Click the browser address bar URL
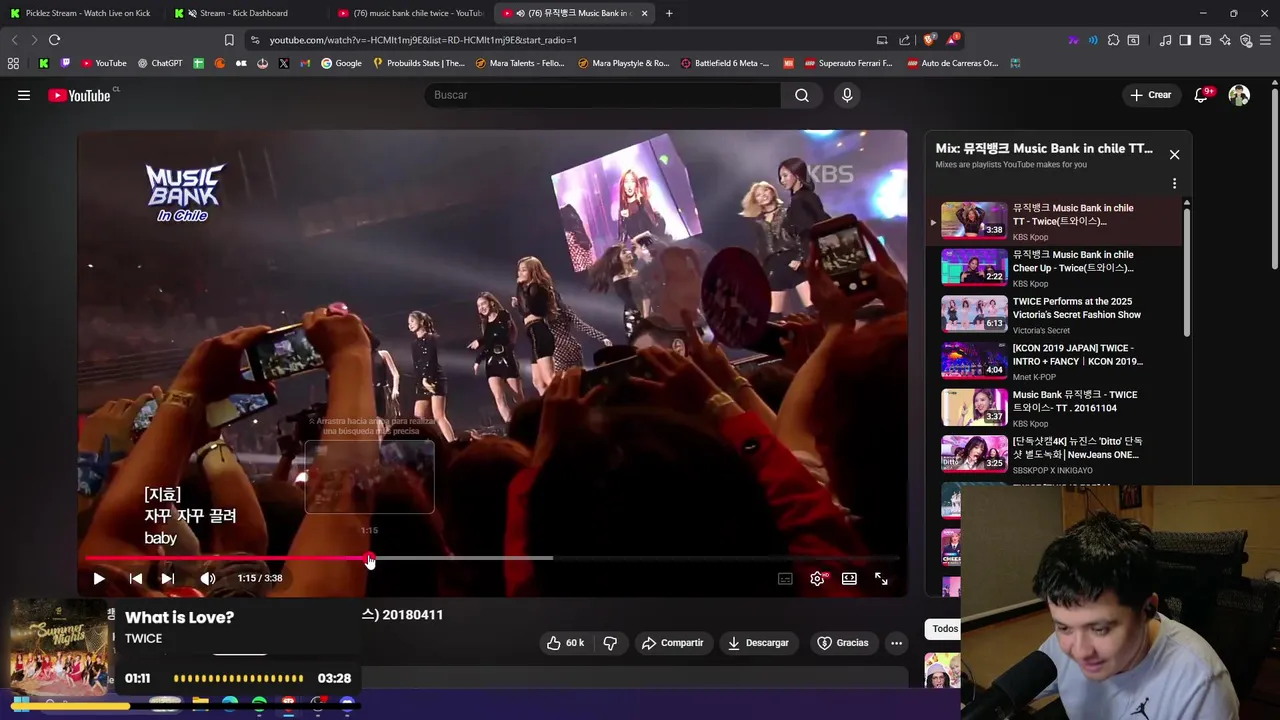This screenshot has height=720, width=1280. pyautogui.click(x=422, y=40)
